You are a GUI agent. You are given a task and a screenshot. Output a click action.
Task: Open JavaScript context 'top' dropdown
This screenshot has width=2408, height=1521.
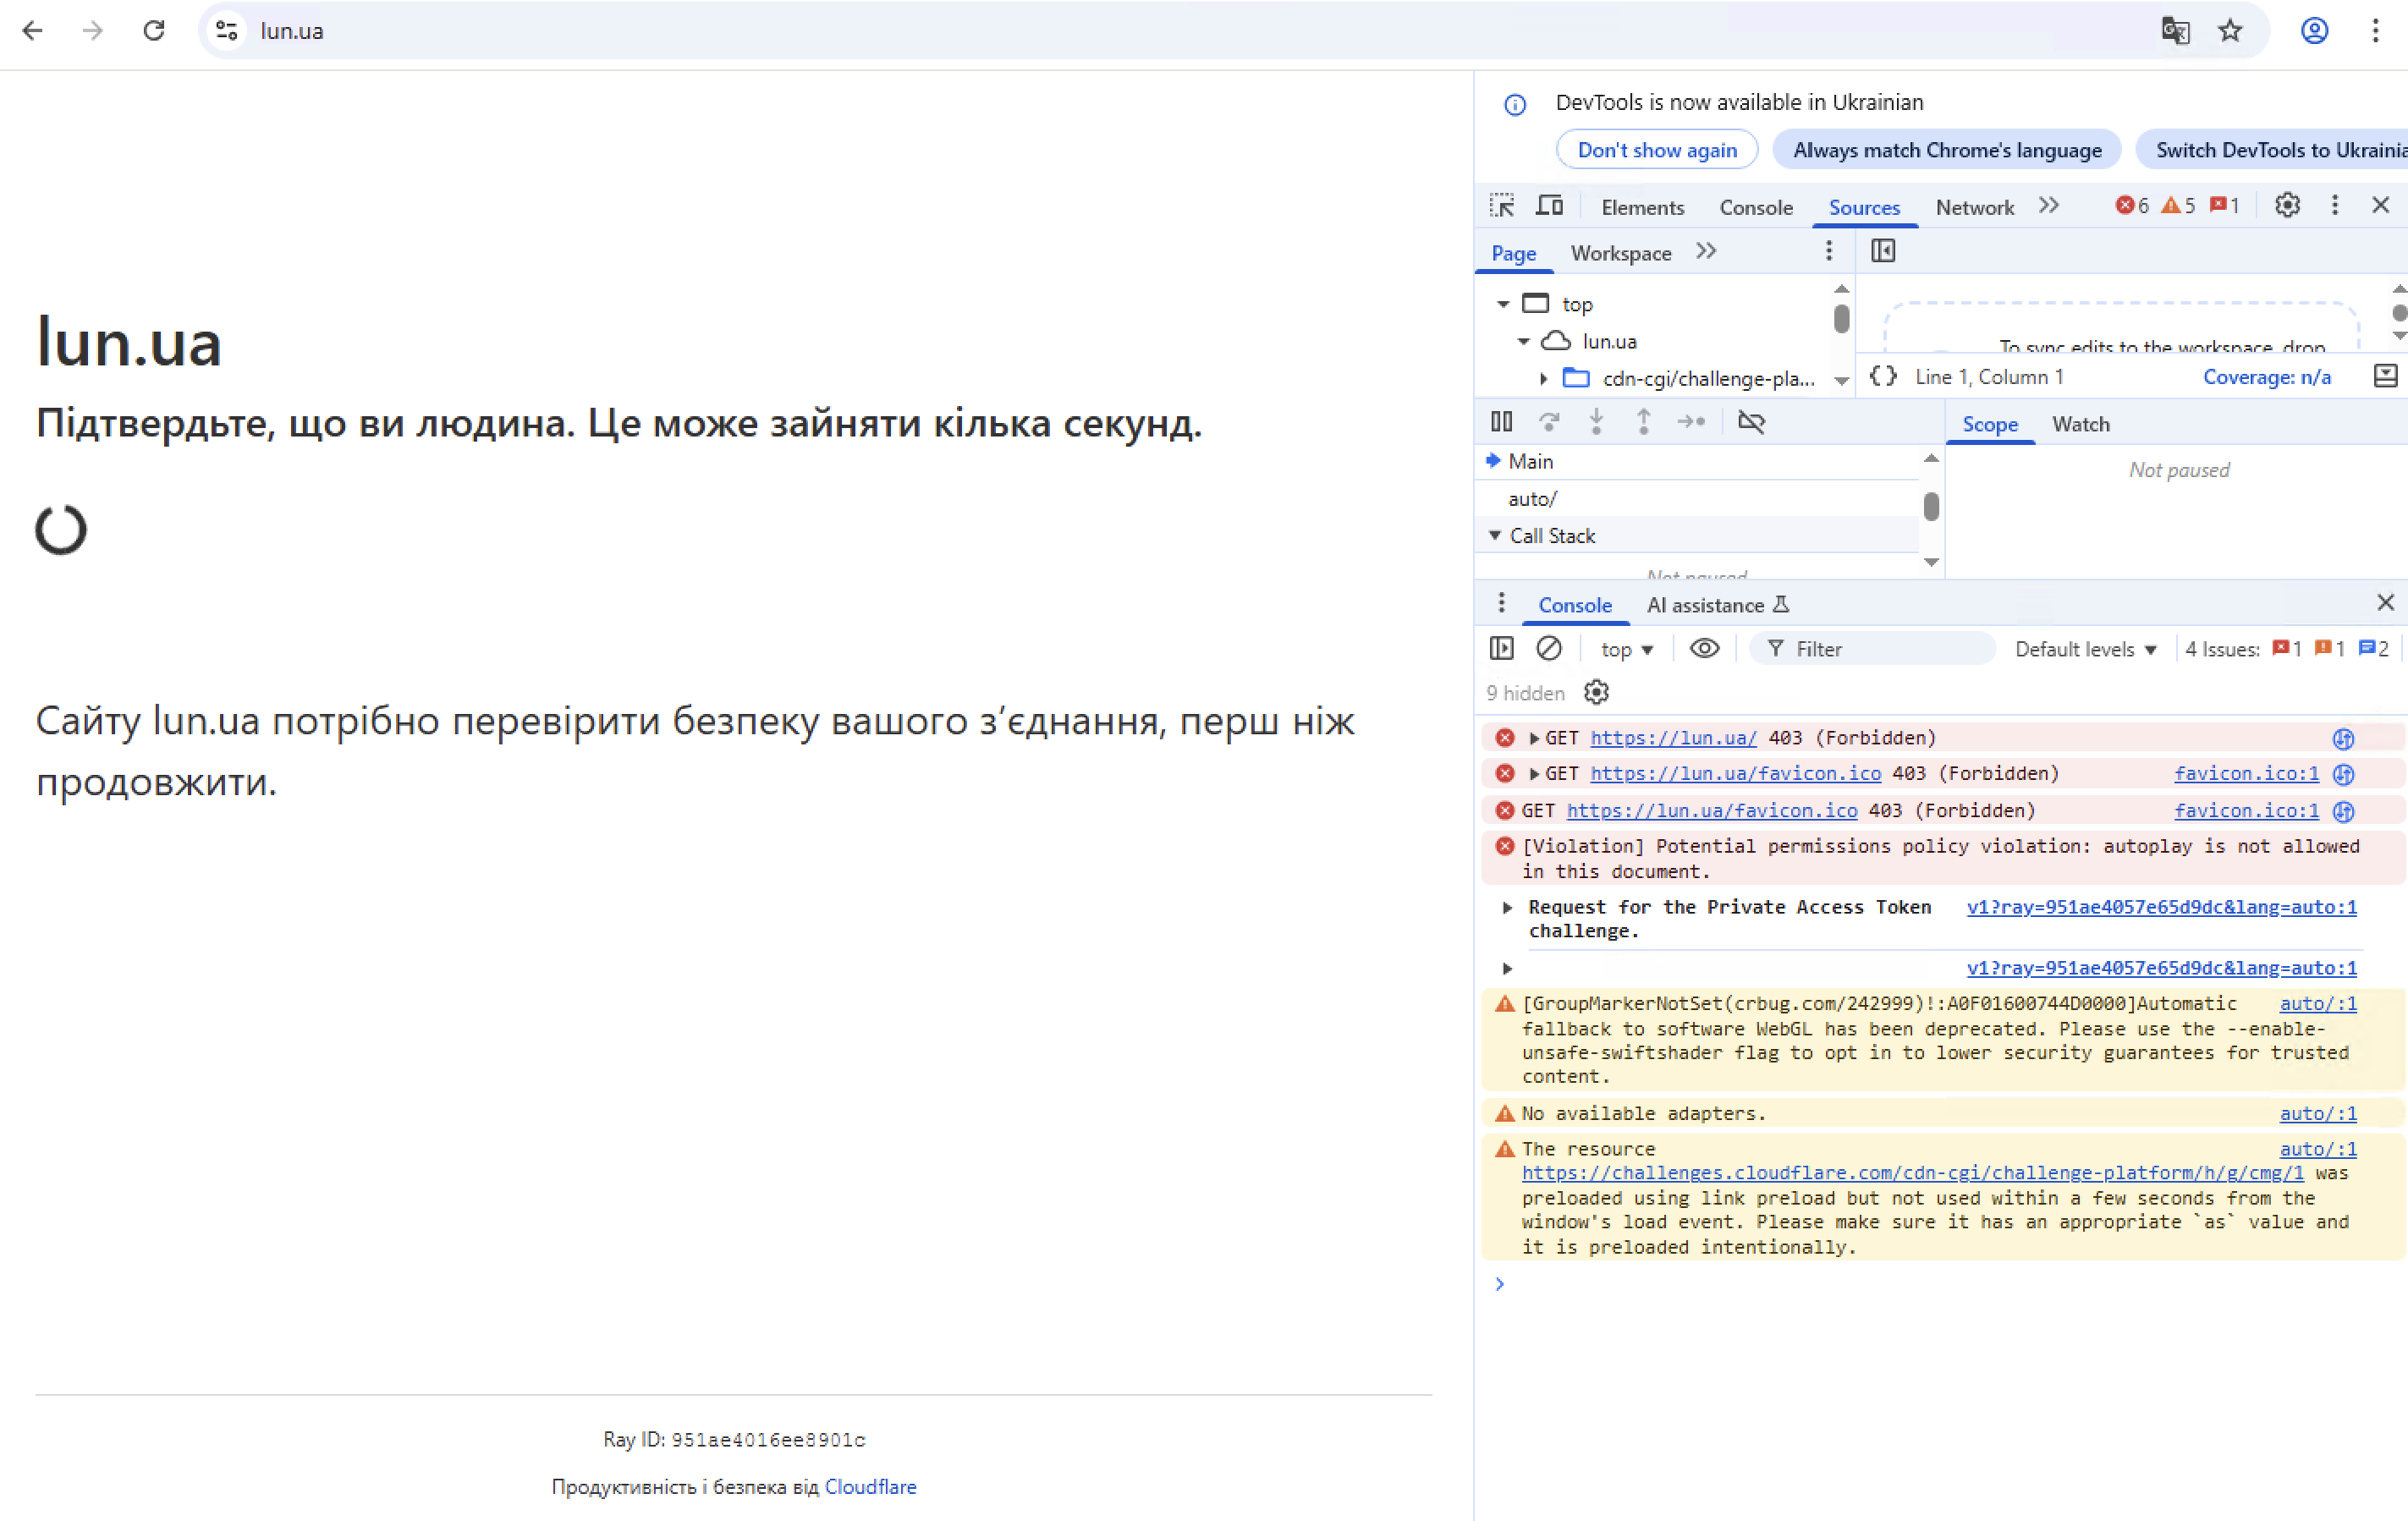coord(1626,649)
